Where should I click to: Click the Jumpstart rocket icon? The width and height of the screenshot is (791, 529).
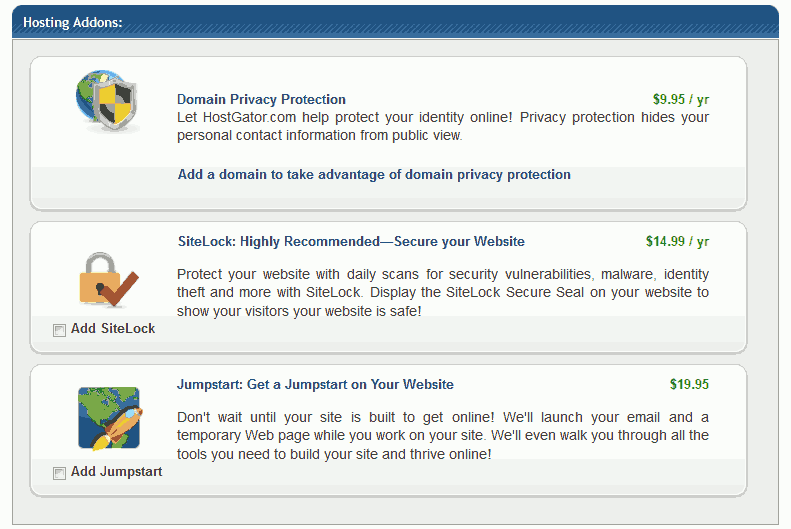coord(109,418)
